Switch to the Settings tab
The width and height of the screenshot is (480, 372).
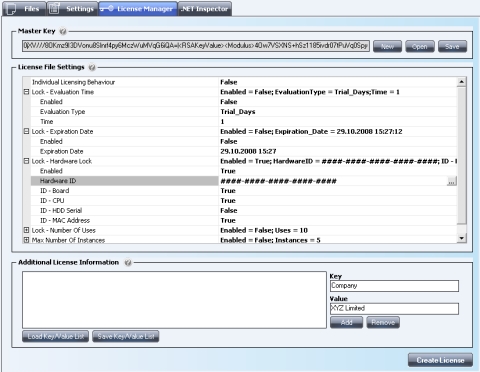pos(72,9)
